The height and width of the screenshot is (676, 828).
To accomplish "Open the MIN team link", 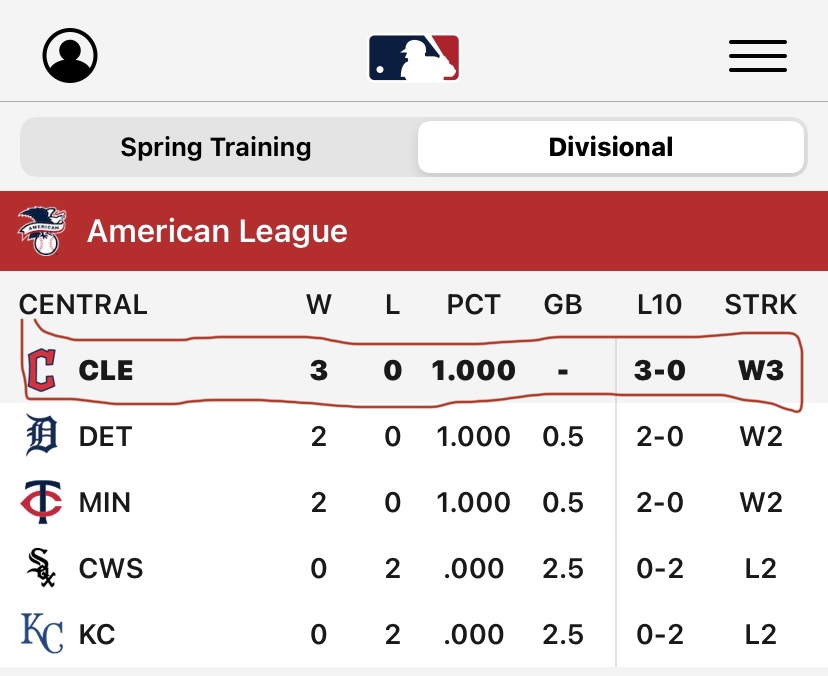I will click(105, 502).
